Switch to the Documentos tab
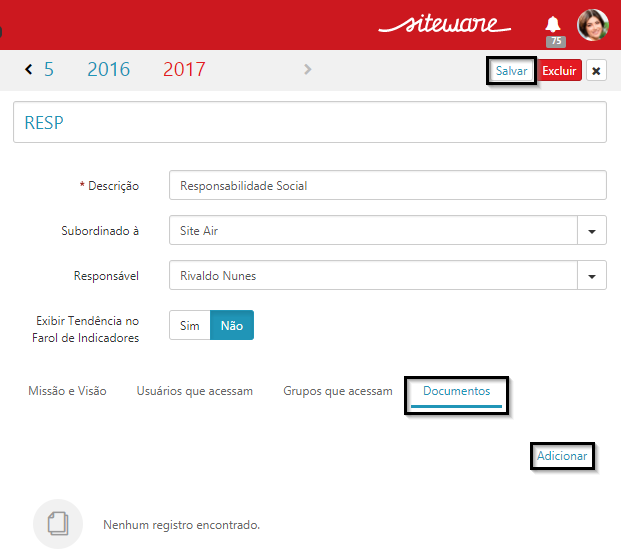This screenshot has width=621, height=549. pyautogui.click(x=456, y=391)
